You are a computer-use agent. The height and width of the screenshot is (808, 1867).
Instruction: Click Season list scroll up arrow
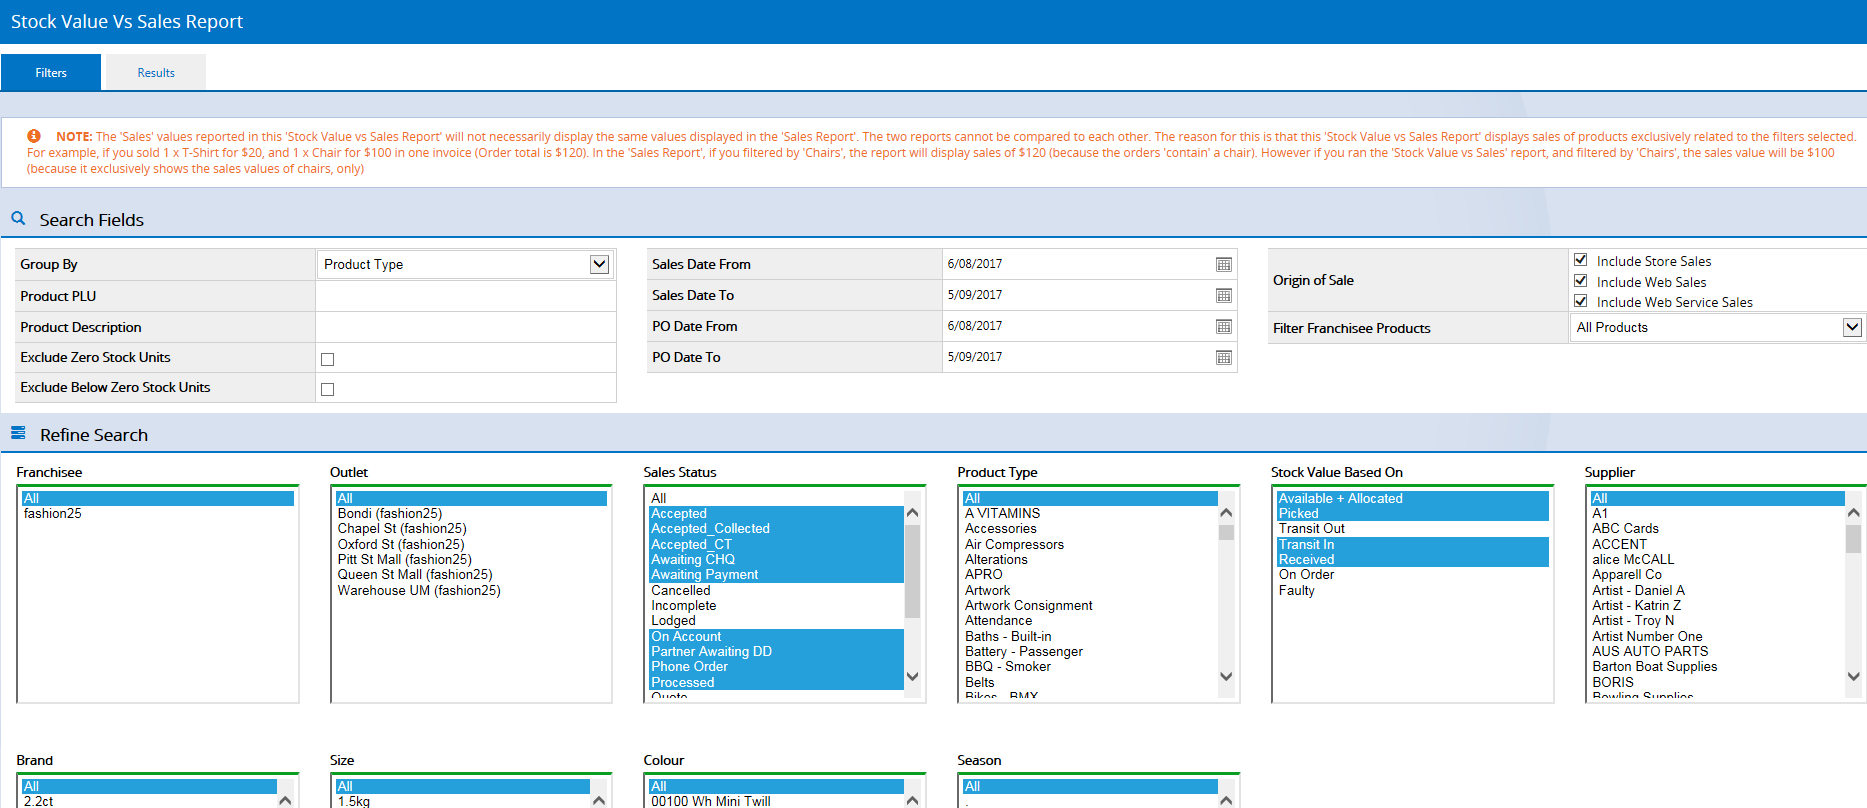coord(1226,800)
